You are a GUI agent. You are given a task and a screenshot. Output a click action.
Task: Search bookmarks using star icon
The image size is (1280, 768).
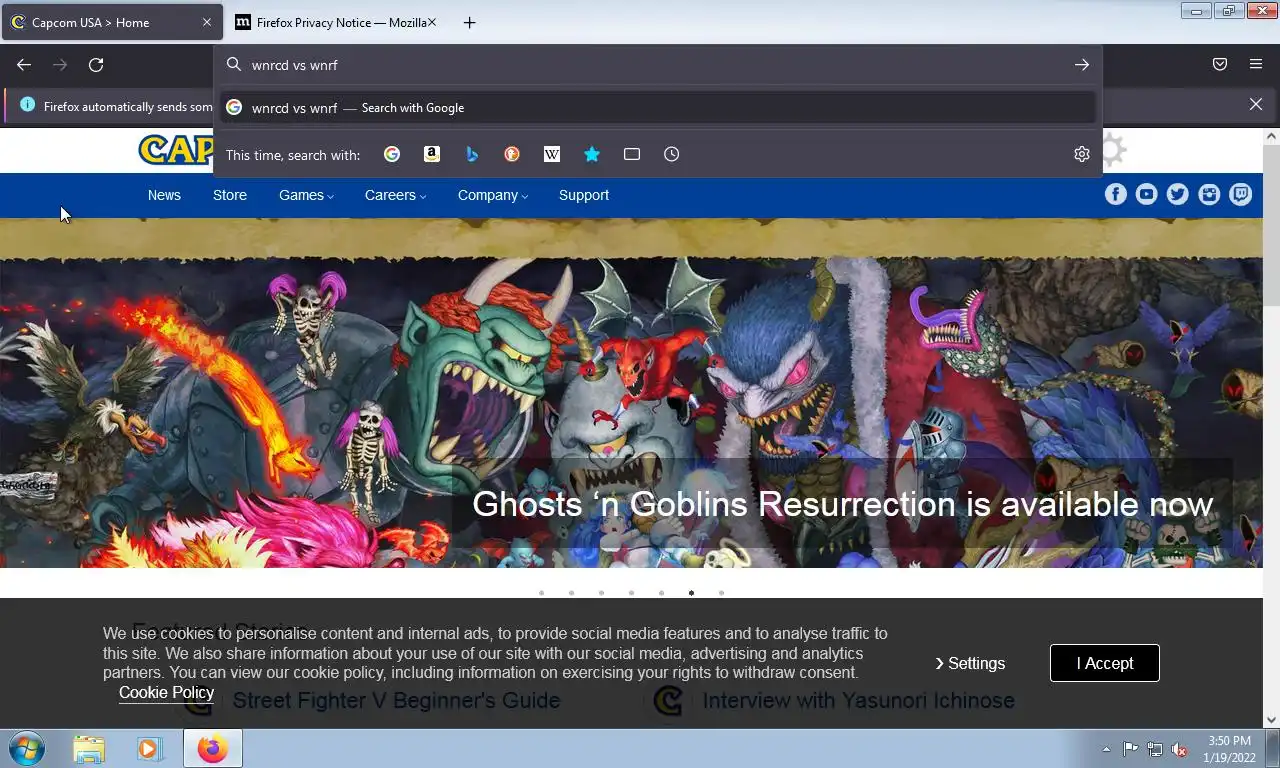click(x=592, y=154)
